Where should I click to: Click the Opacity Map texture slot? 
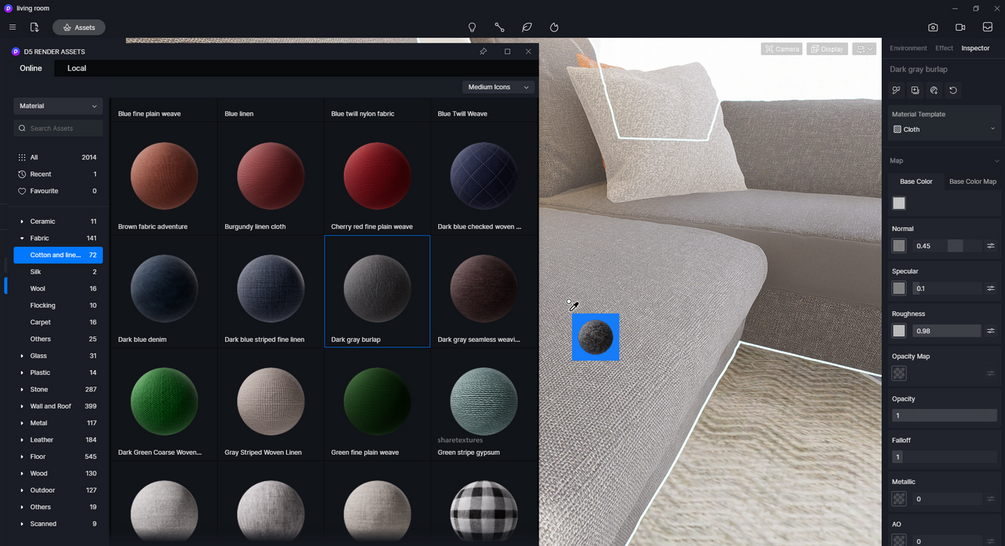tap(899, 374)
